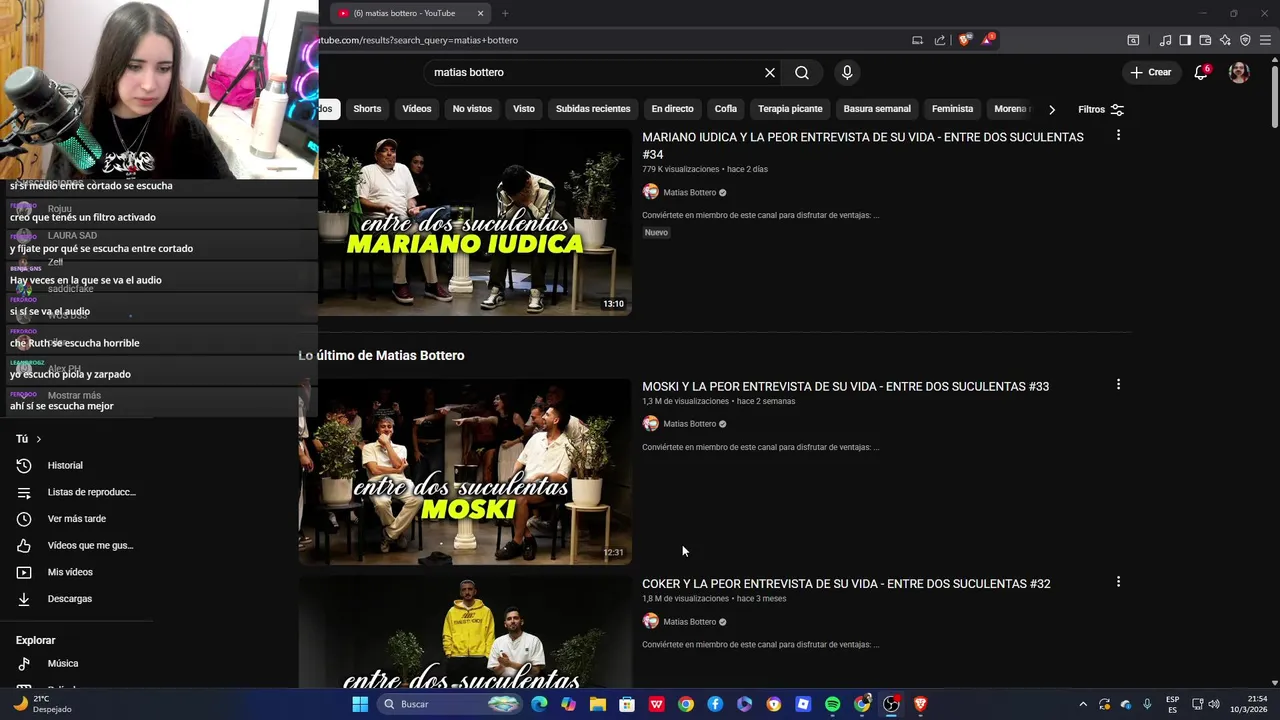Open the tab search icon in the toolbar
This screenshot has width=1280, height=720.
point(1133,40)
